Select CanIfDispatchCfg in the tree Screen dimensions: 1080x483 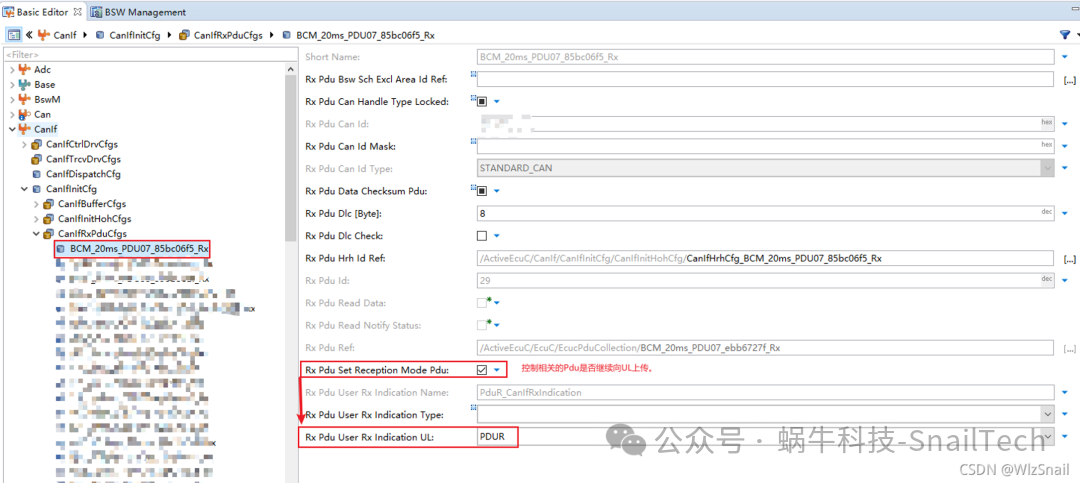click(x=83, y=174)
